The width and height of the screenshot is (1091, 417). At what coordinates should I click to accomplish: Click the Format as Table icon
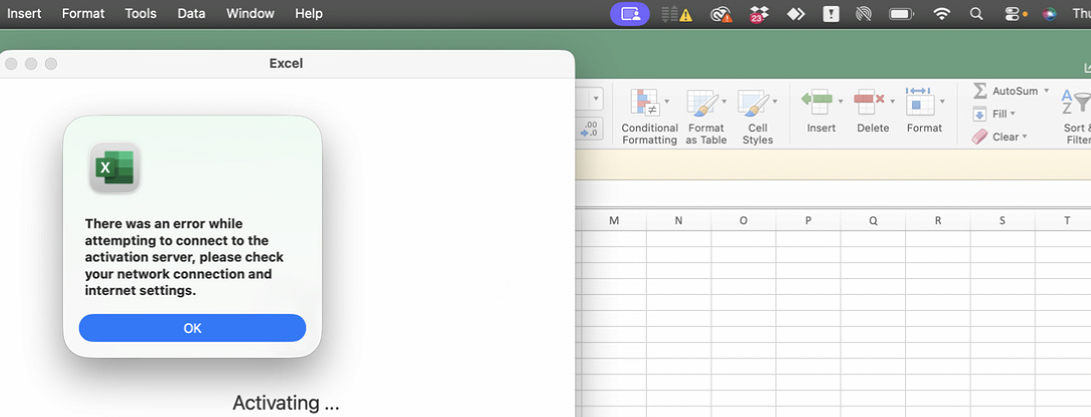click(x=702, y=102)
